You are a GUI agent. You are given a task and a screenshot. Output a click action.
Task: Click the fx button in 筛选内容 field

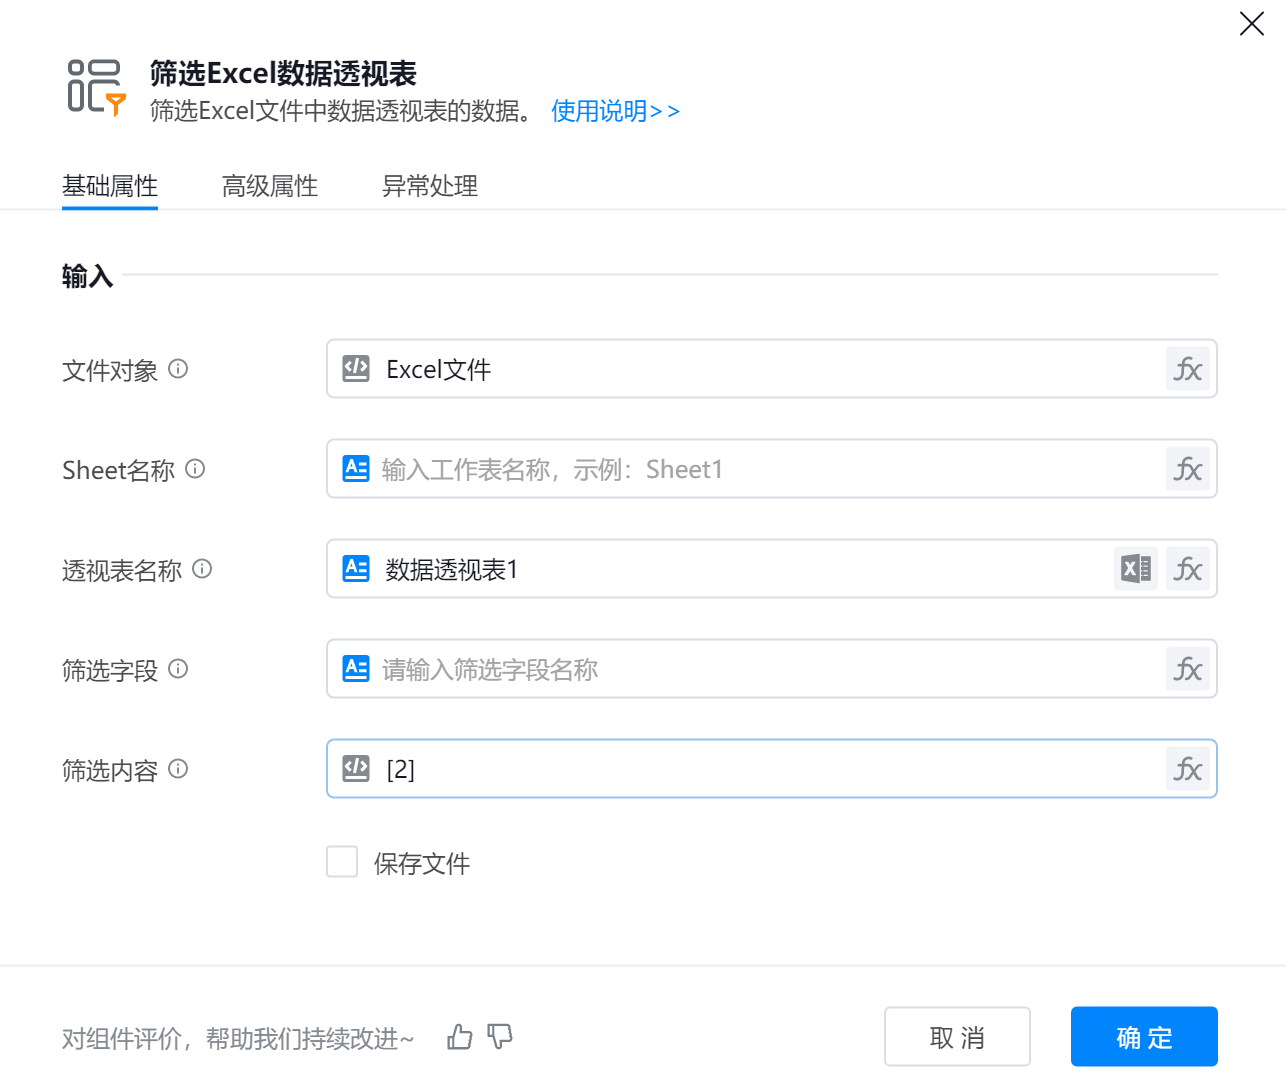click(1187, 769)
